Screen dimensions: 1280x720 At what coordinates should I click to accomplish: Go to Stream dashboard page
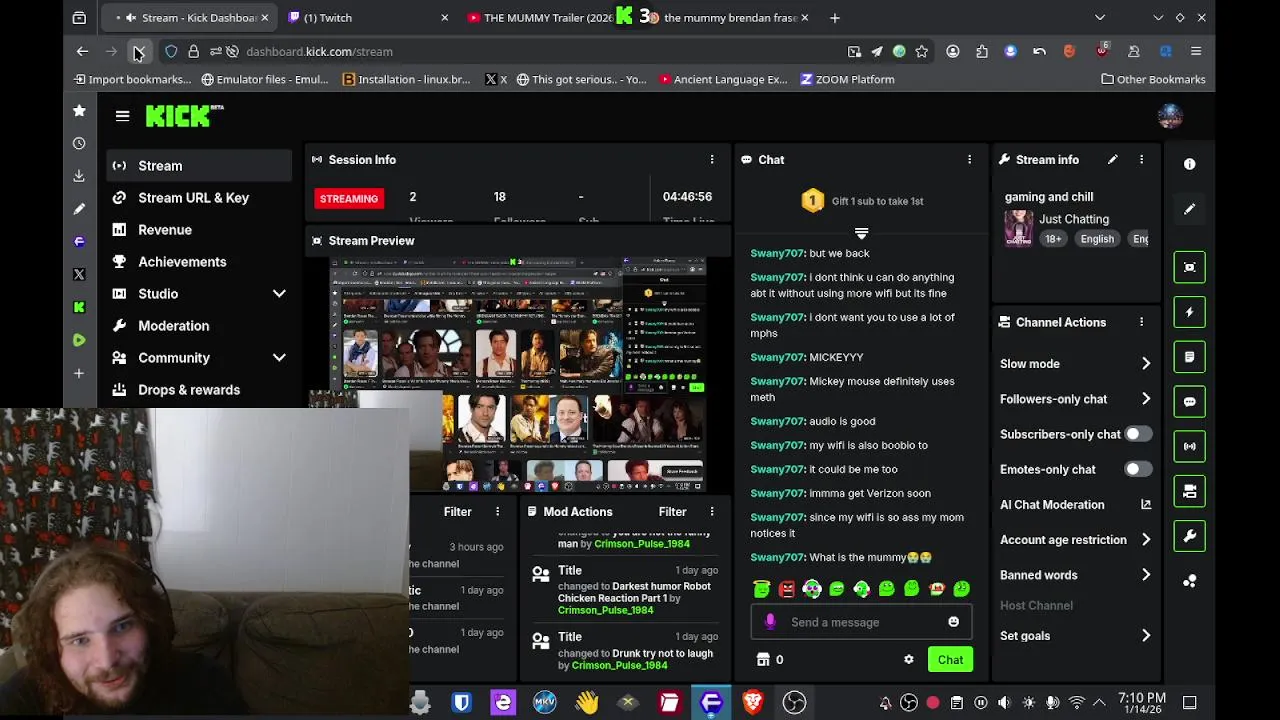pyautogui.click(x=199, y=166)
